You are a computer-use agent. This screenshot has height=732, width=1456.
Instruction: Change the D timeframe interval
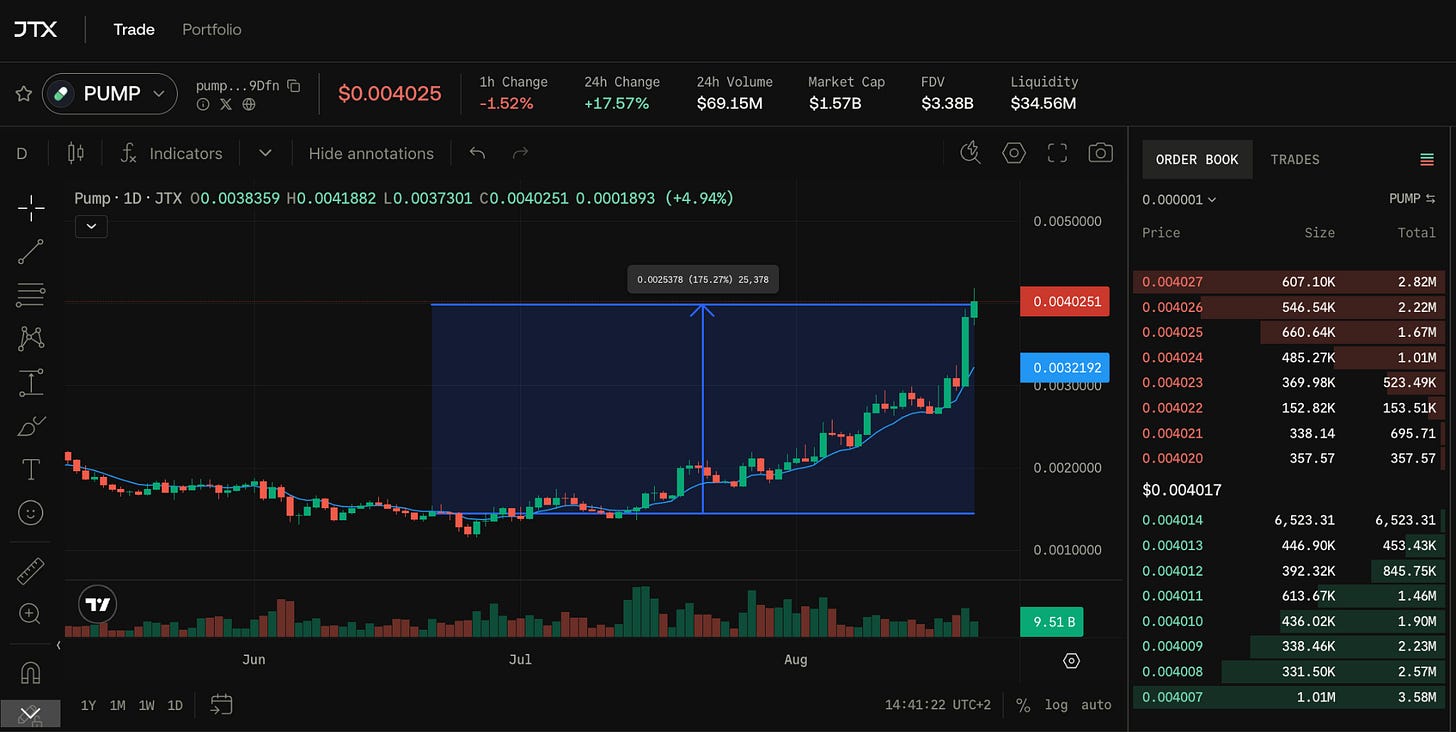coord(22,153)
